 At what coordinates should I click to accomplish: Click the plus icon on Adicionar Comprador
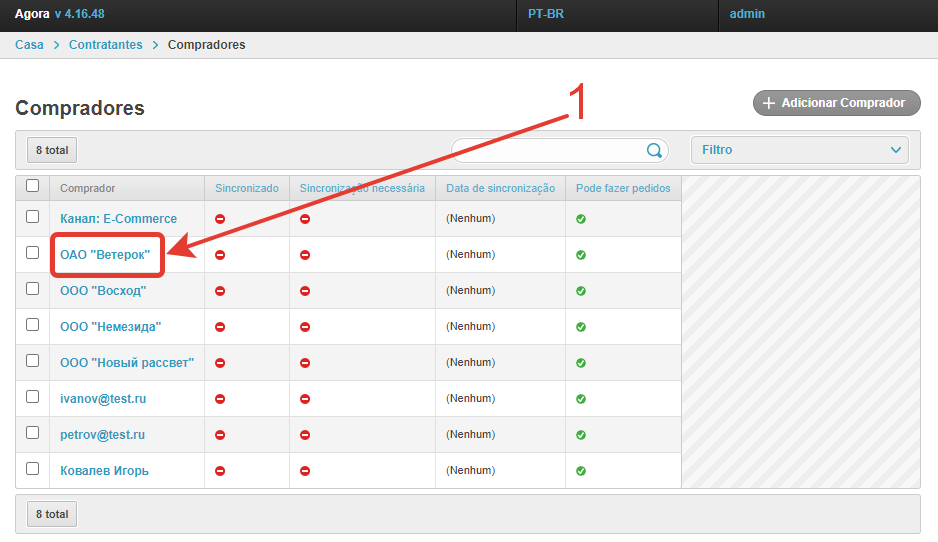(x=769, y=103)
